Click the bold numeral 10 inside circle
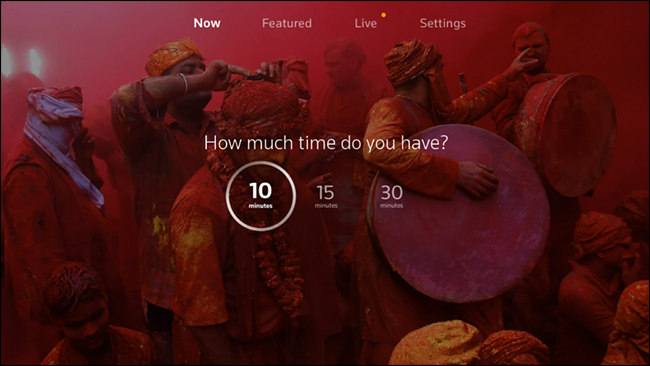This screenshot has width=650, height=366. coord(261,191)
